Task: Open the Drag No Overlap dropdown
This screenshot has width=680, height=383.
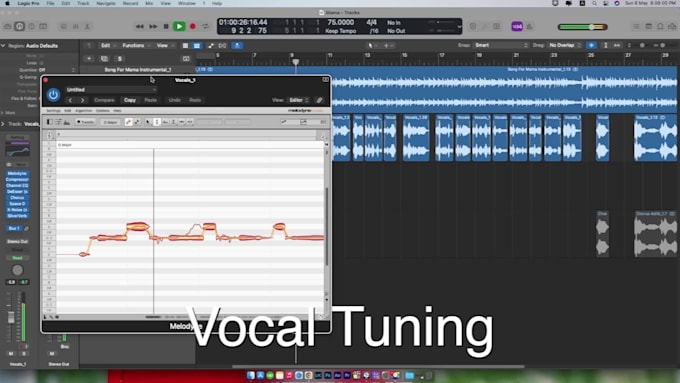Action: coord(565,45)
